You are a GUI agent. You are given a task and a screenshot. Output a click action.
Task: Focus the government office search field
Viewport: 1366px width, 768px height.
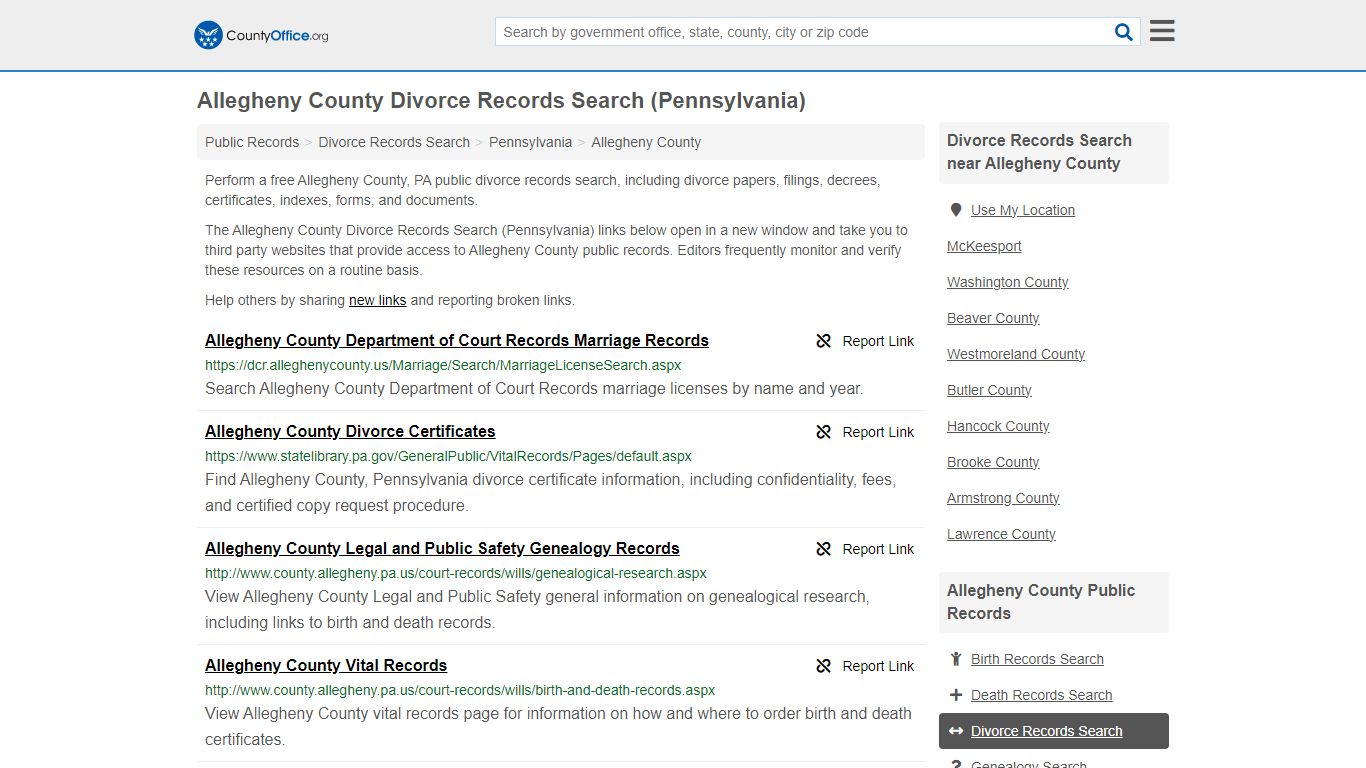click(806, 32)
